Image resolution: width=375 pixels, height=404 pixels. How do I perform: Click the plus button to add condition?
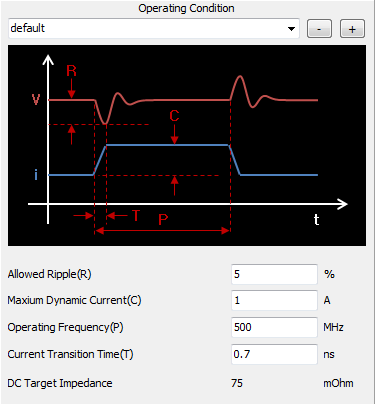pos(352,29)
